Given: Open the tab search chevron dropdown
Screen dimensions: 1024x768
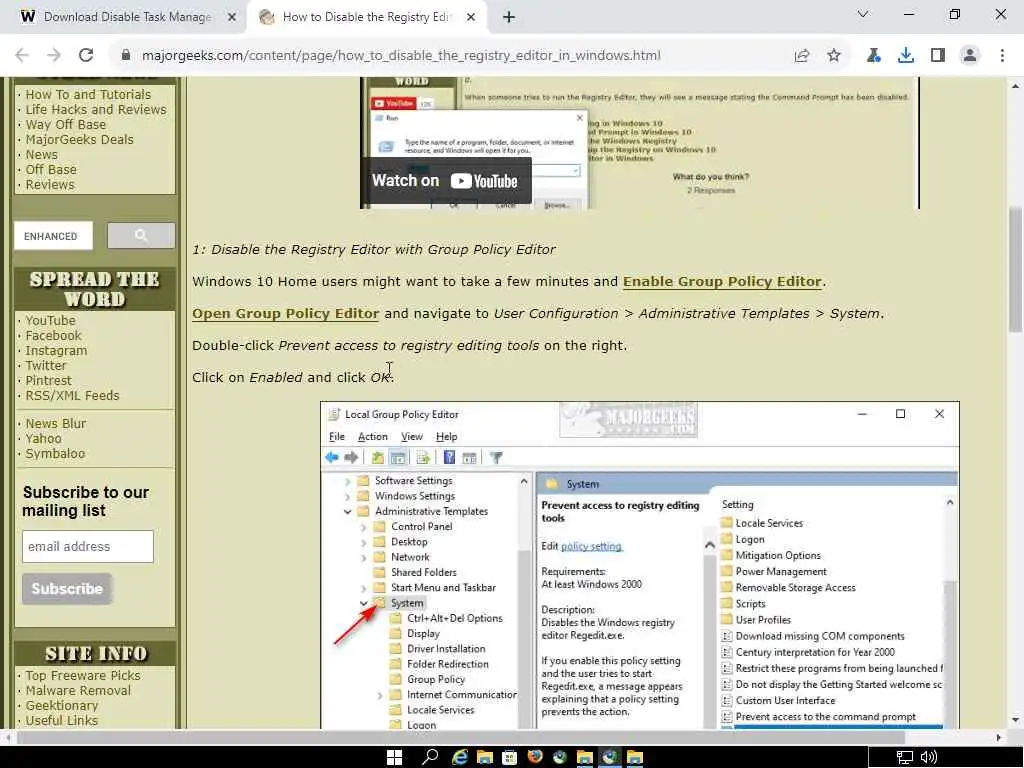Looking at the screenshot, I should pos(863,14).
